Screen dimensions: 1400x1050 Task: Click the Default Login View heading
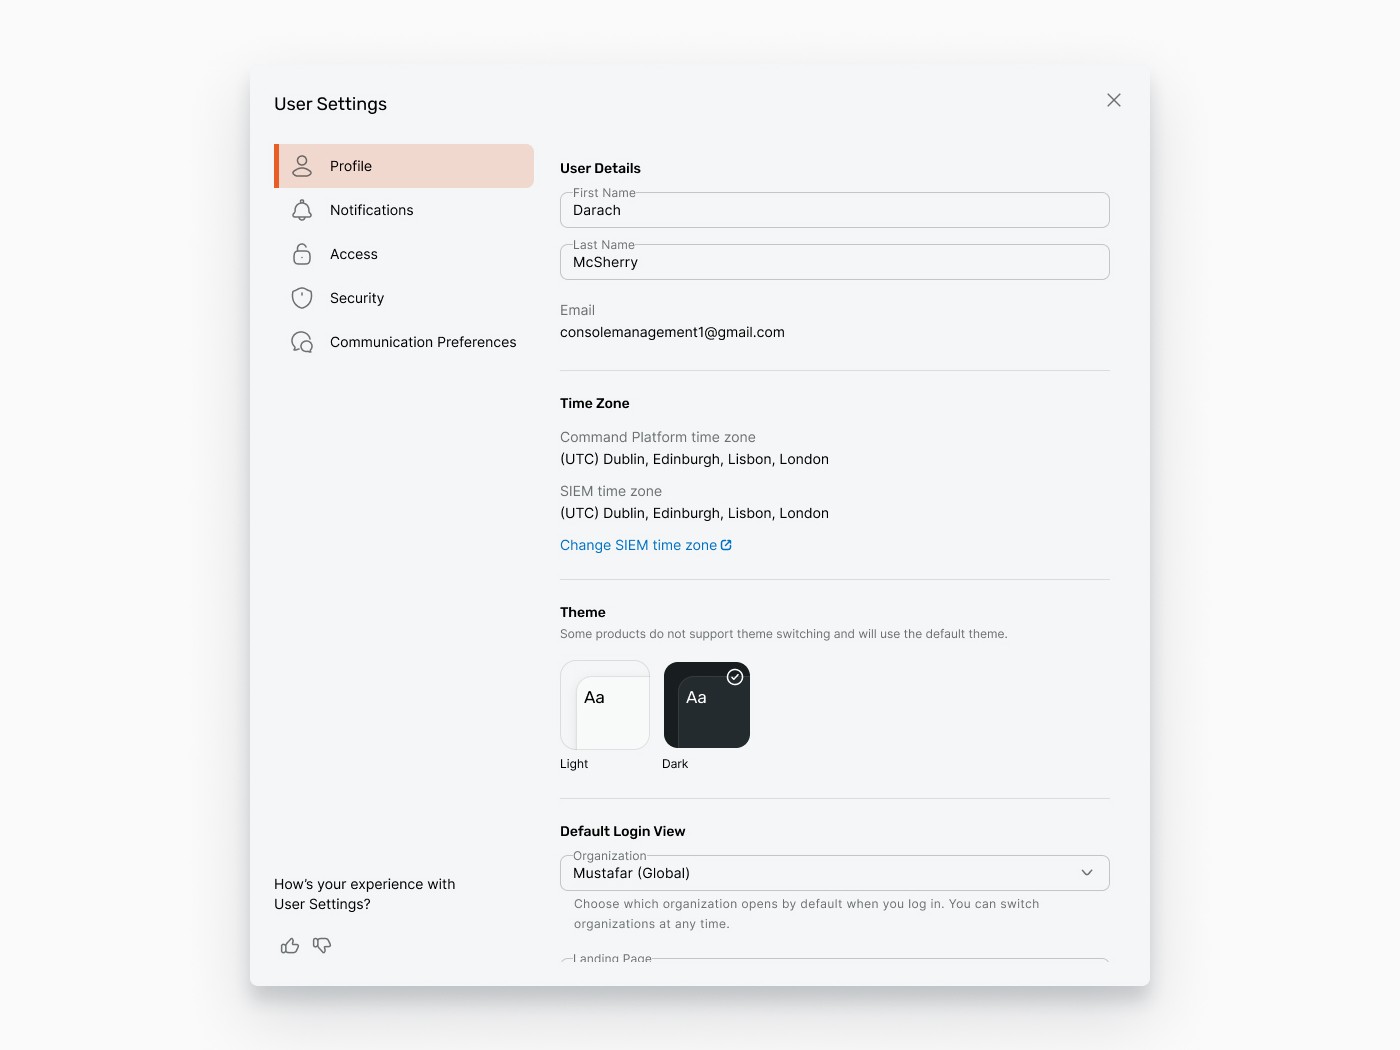click(622, 831)
